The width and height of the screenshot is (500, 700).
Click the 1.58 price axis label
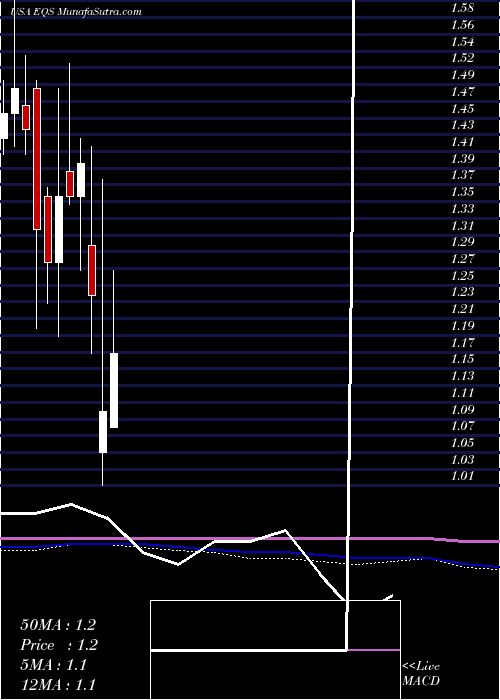point(462,8)
